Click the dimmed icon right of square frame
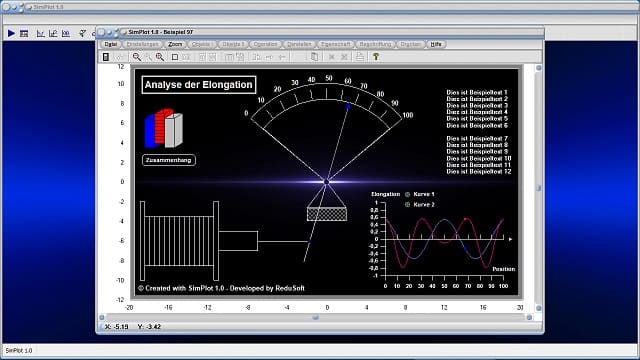640x360 pixels. (x=186, y=57)
